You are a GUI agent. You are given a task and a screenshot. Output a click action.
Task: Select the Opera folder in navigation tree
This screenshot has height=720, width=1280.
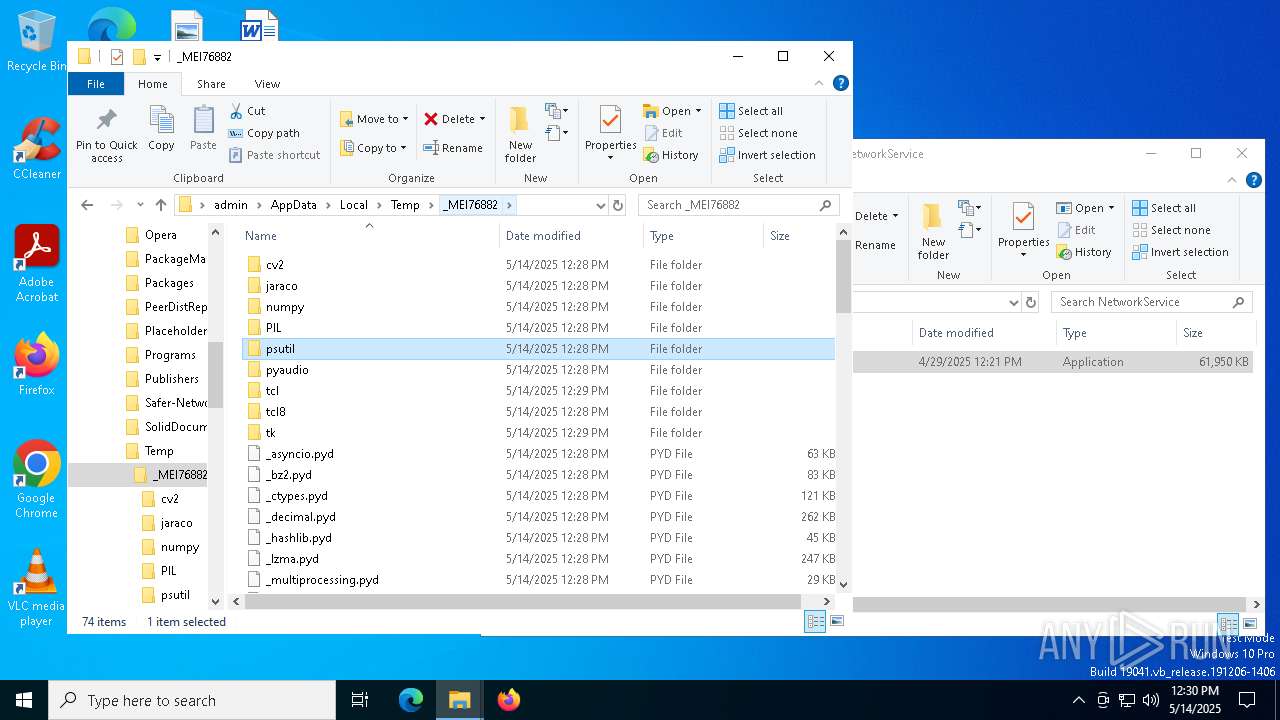pos(160,235)
